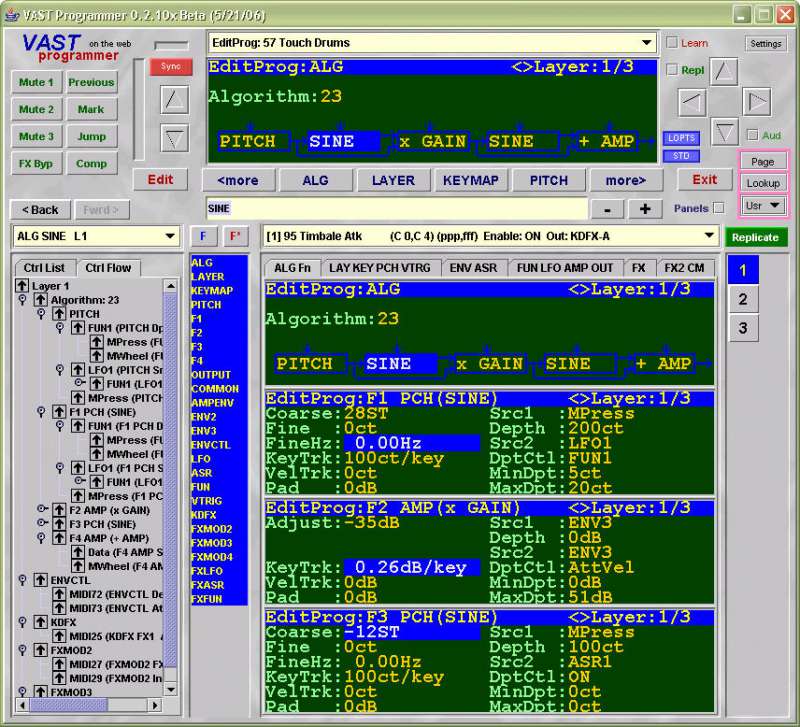Click the KEYMAP soft button
This screenshot has height=727, width=800.
[470, 180]
